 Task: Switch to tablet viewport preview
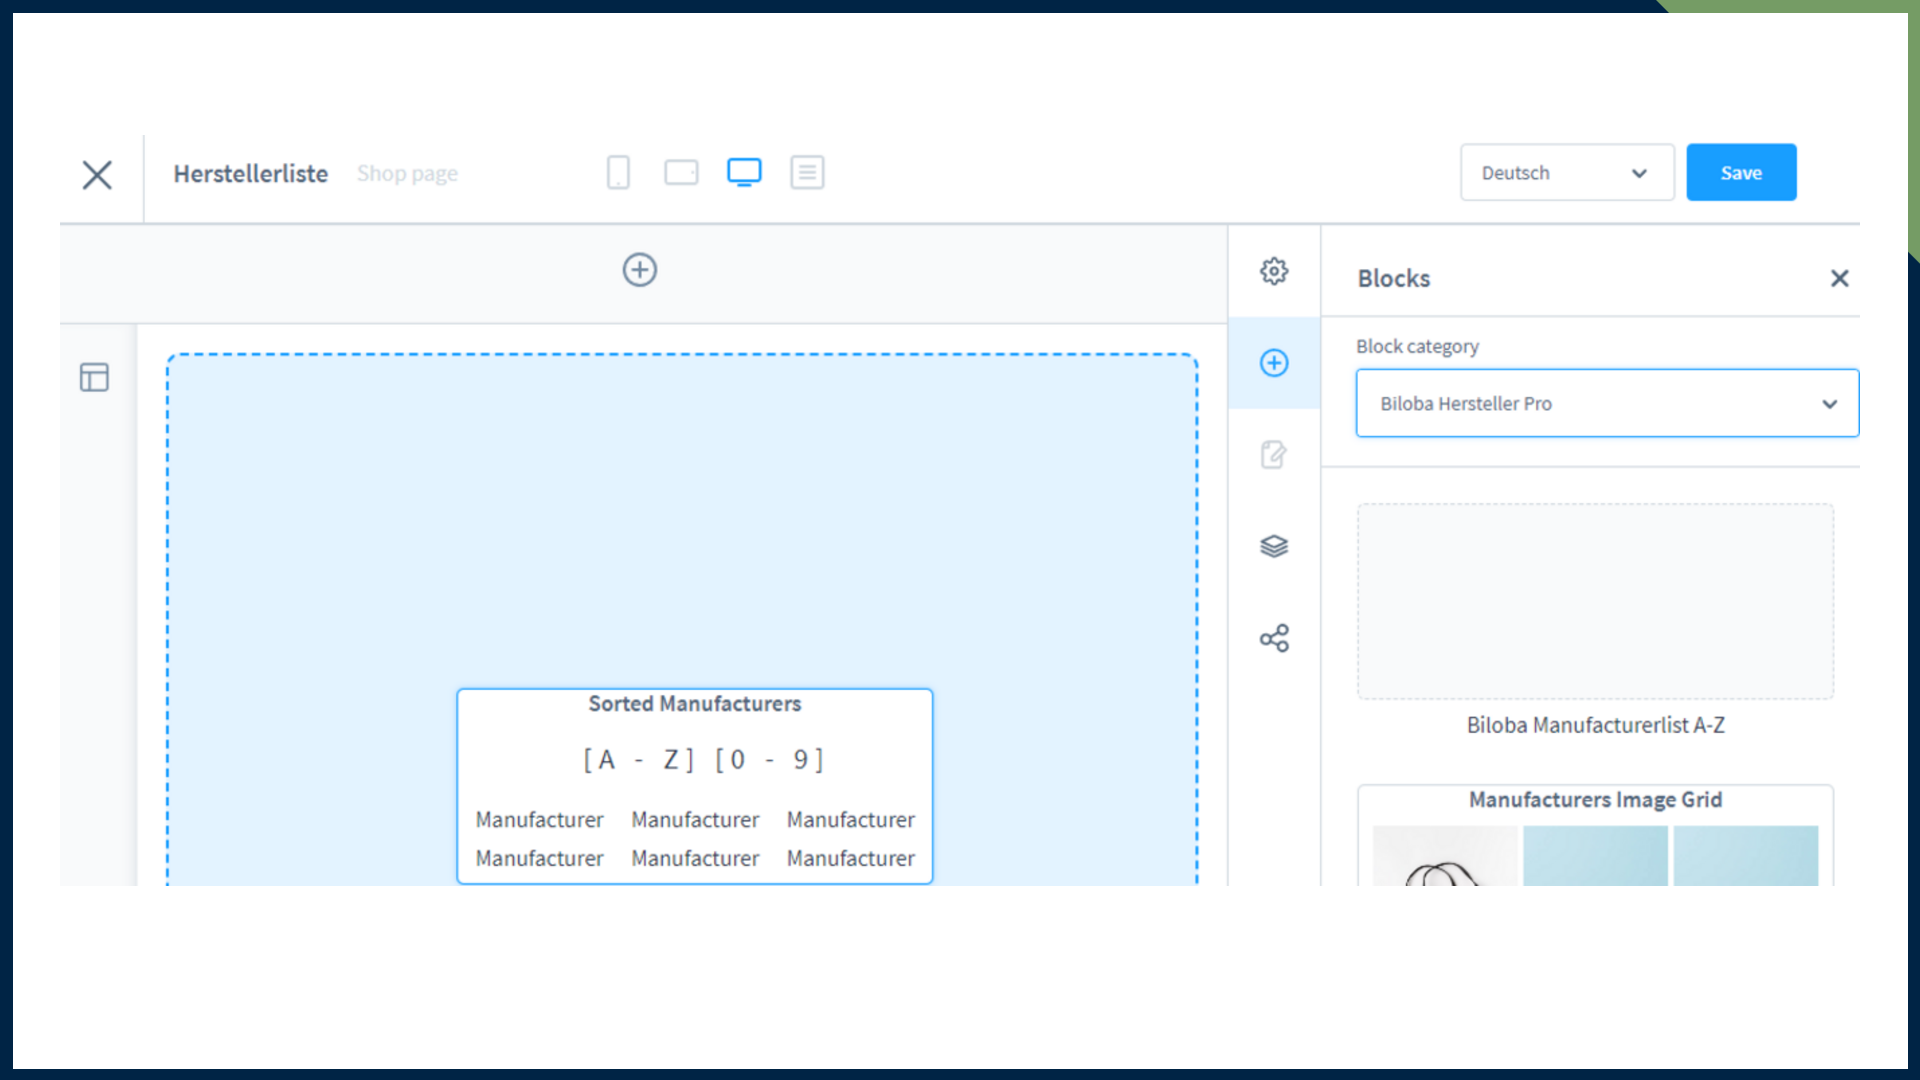(x=681, y=173)
